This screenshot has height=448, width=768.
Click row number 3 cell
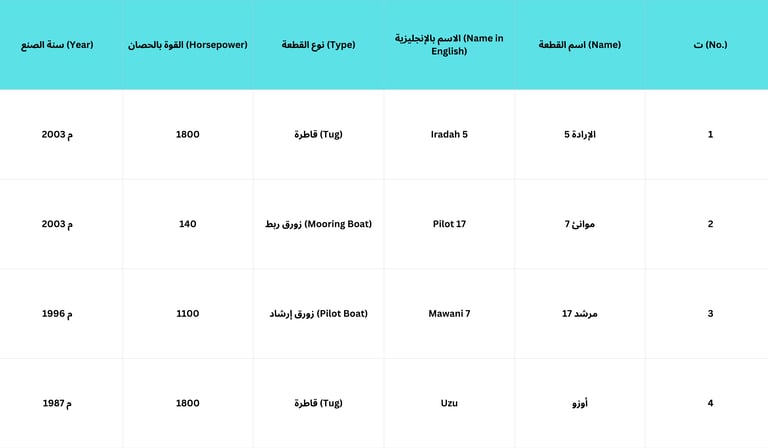click(710, 313)
